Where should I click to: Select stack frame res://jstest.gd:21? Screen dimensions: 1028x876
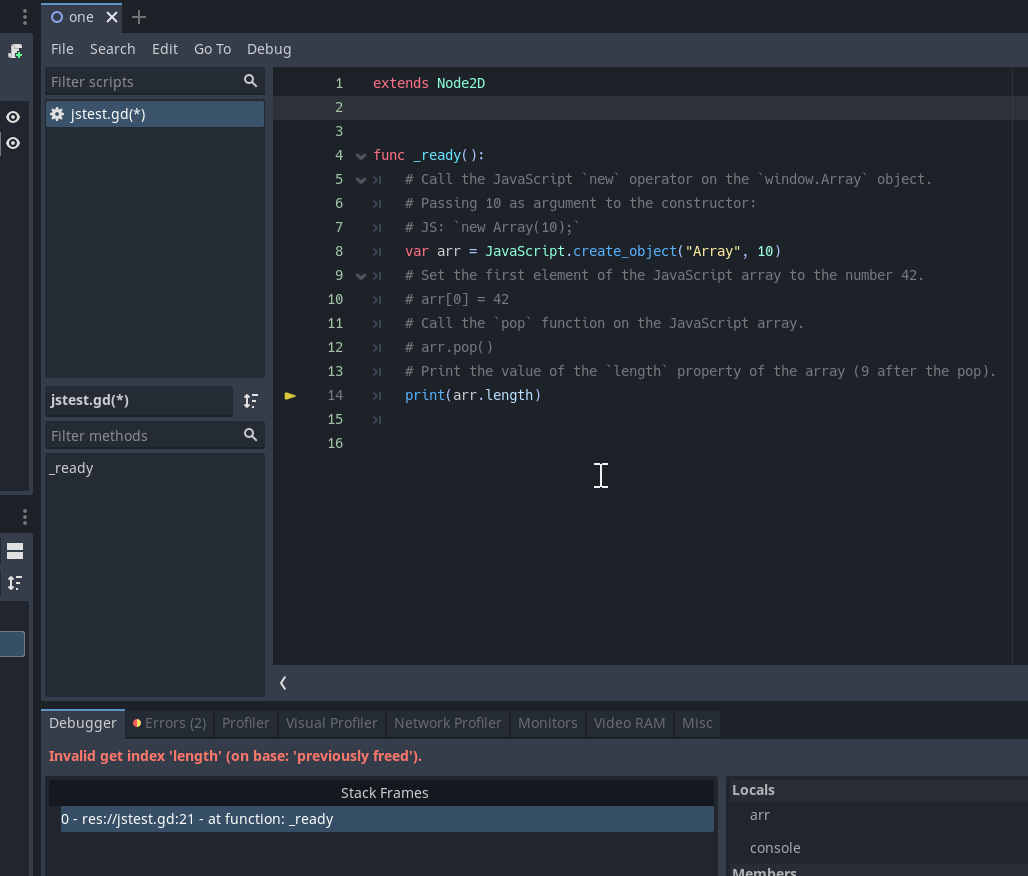pos(198,819)
